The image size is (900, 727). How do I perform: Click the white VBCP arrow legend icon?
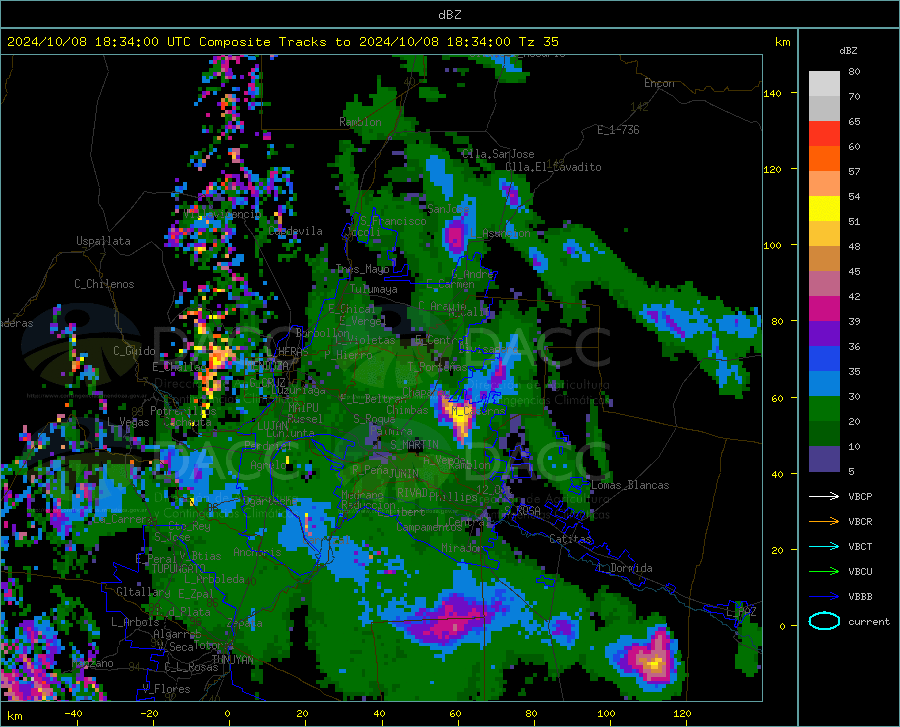tap(824, 496)
